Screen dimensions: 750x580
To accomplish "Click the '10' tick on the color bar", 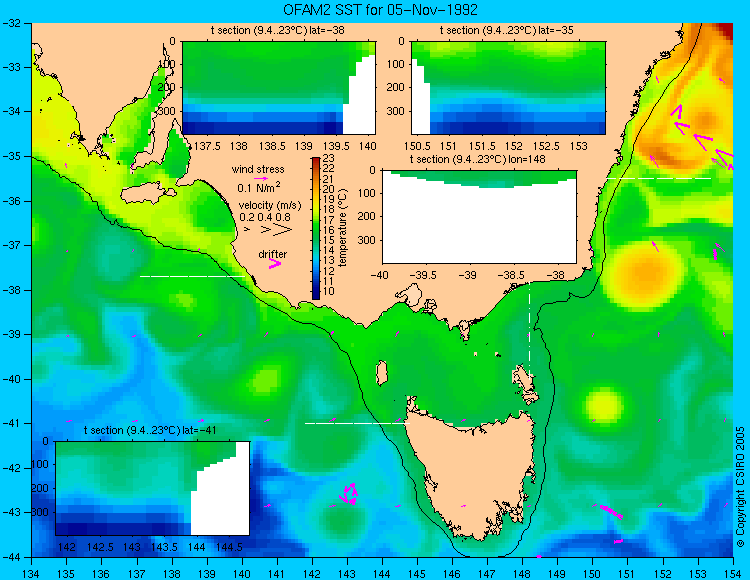I will tap(329, 291).
